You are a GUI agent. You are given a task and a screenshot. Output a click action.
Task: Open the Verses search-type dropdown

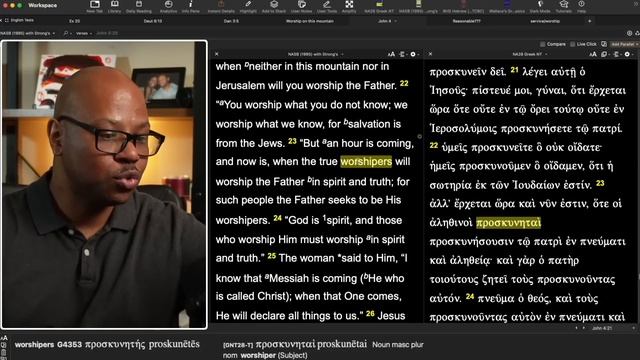pos(84,33)
